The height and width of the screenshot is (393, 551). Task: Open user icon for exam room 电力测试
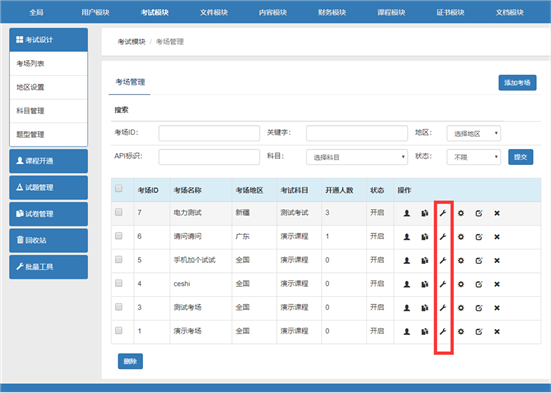pyautogui.click(x=407, y=213)
